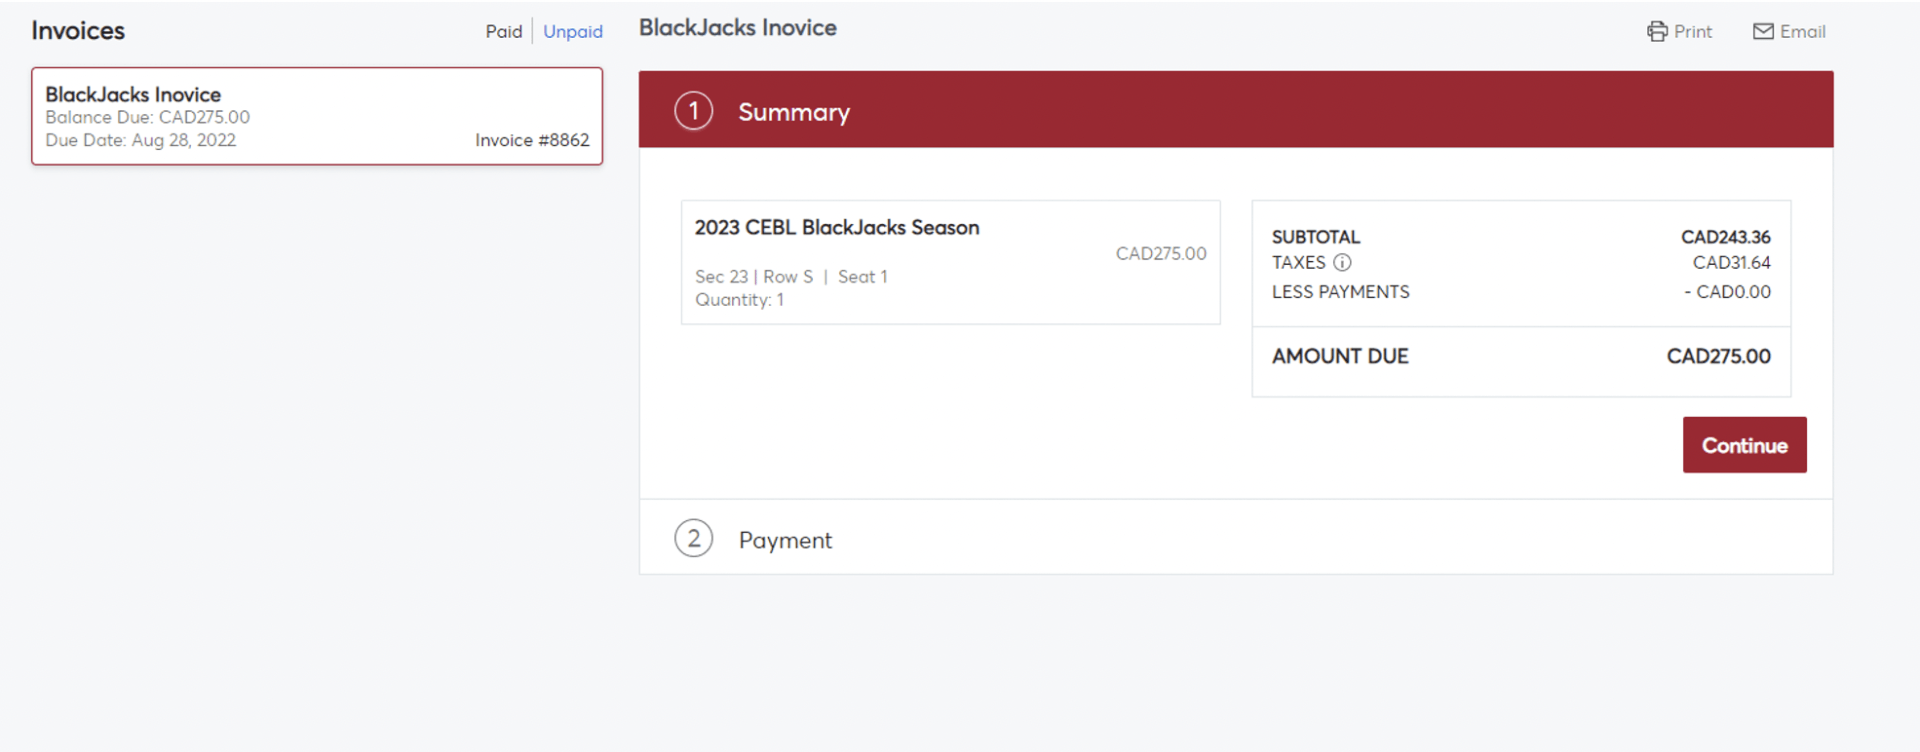1920x752 pixels.
Task: Switch to the Paid invoices tab
Action: point(504,32)
